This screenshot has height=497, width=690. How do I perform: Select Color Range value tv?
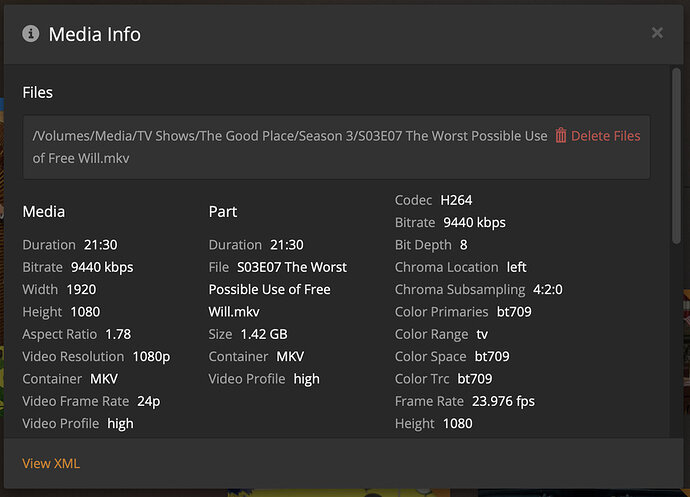[x=482, y=335]
